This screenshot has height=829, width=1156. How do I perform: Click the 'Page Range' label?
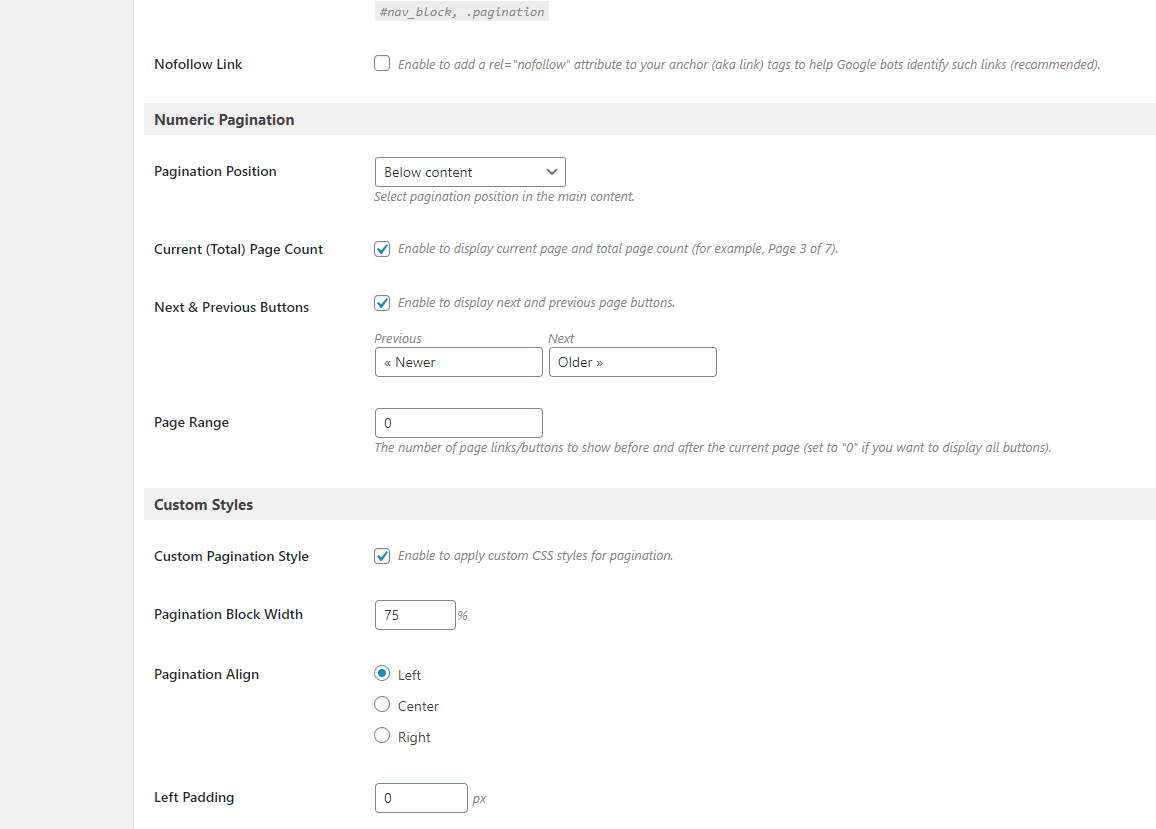pyautogui.click(x=192, y=423)
